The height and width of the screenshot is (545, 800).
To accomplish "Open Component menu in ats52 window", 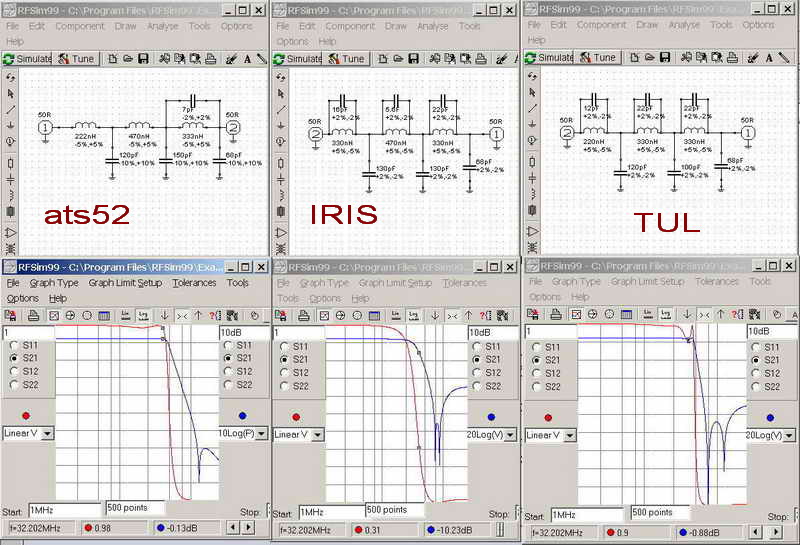I will [80, 26].
